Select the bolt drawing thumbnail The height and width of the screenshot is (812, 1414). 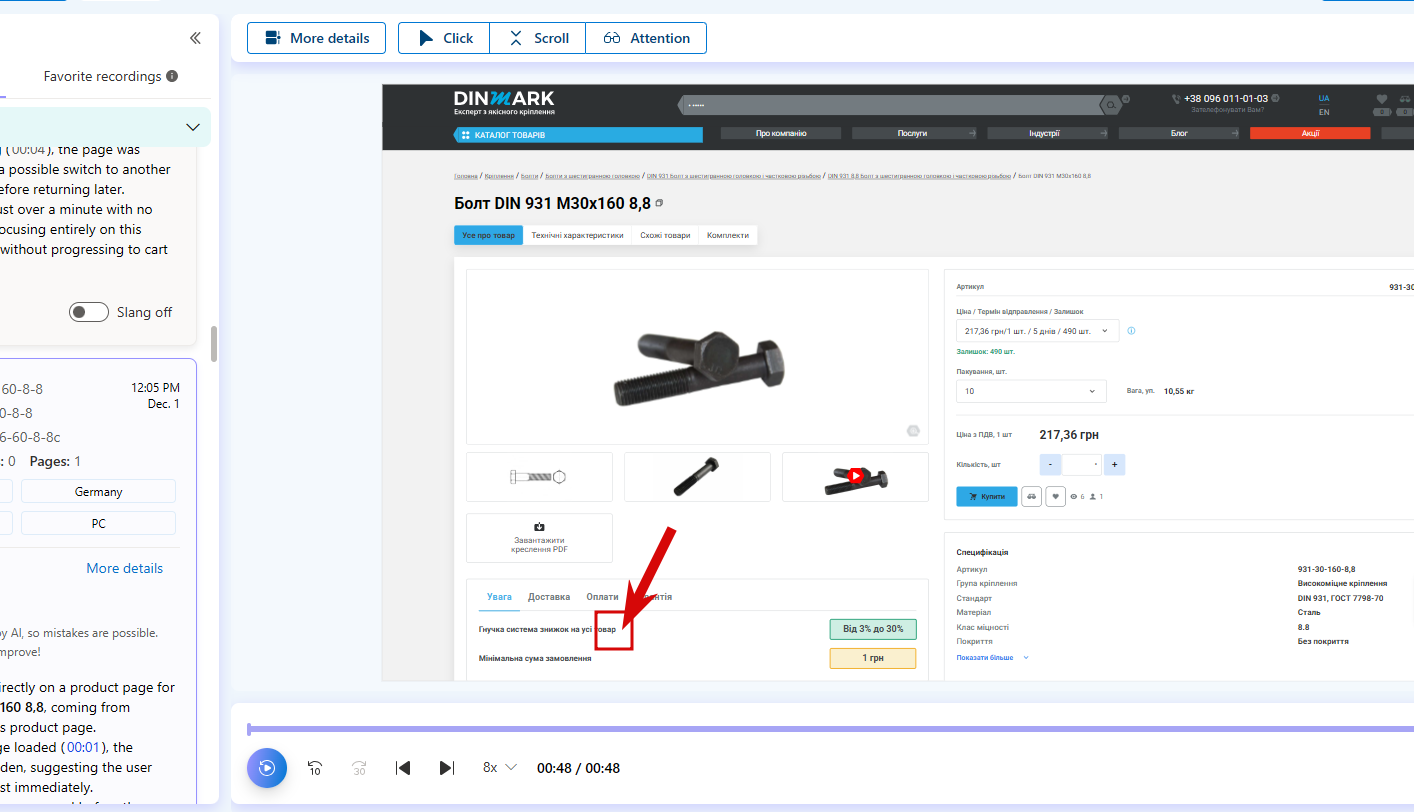click(539, 477)
